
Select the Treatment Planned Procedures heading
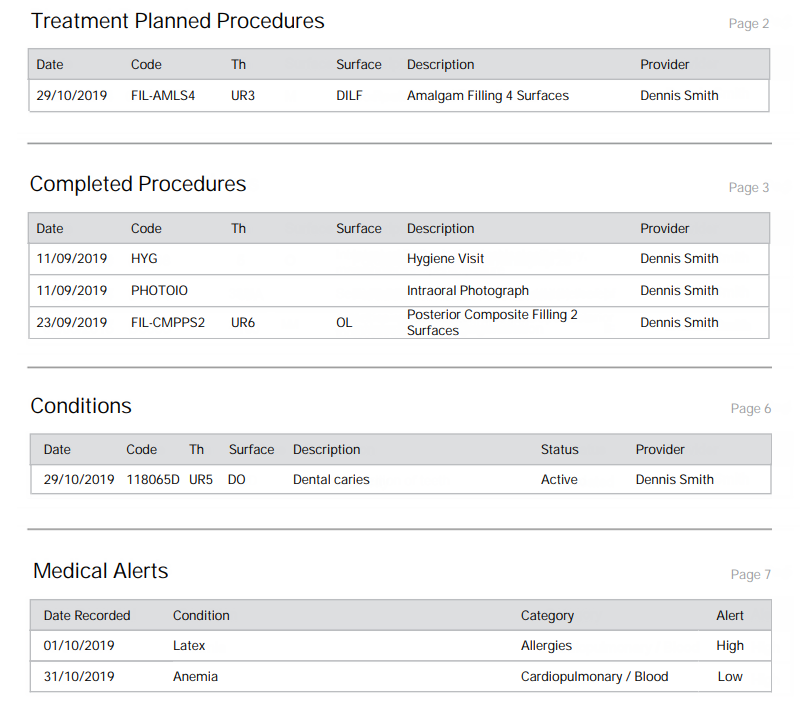point(178,21)
